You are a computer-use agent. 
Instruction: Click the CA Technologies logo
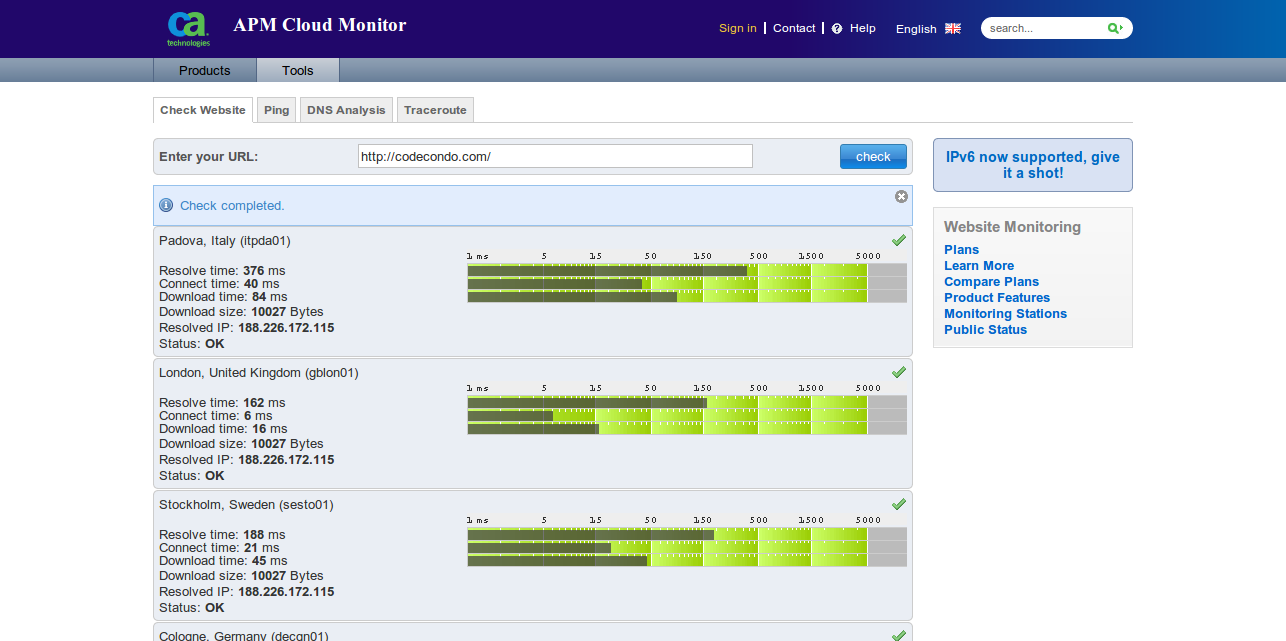pyautogui.click(x=188, y=29)
